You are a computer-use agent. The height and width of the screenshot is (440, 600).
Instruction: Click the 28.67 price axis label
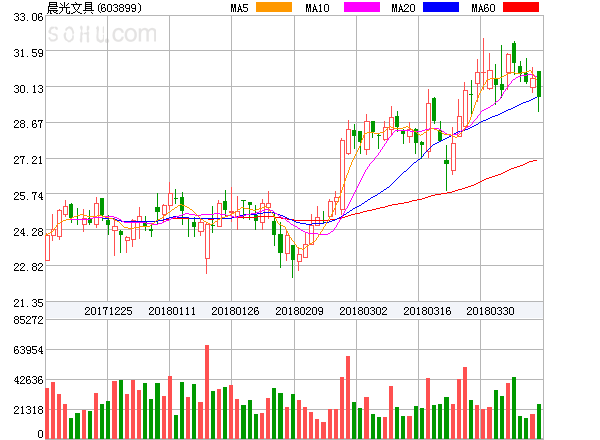coord(28,124)
